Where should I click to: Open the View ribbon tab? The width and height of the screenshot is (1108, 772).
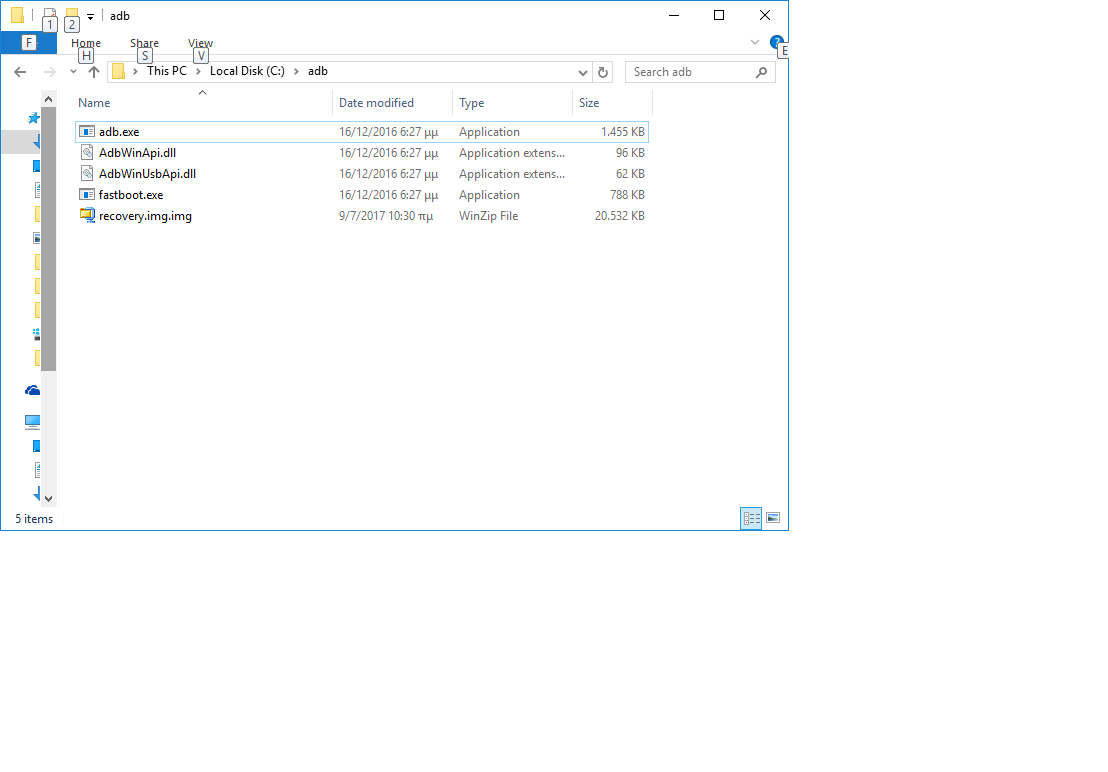[200, 43]
